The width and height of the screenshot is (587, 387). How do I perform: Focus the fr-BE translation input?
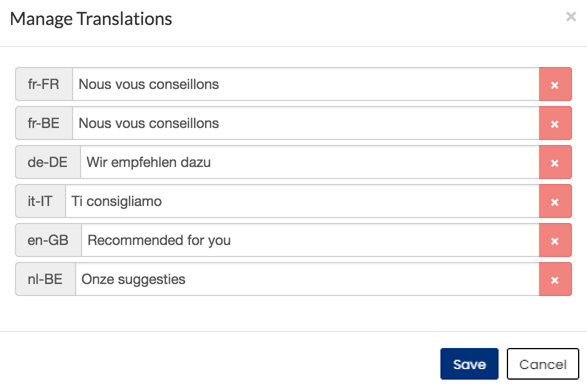[306, 123]
